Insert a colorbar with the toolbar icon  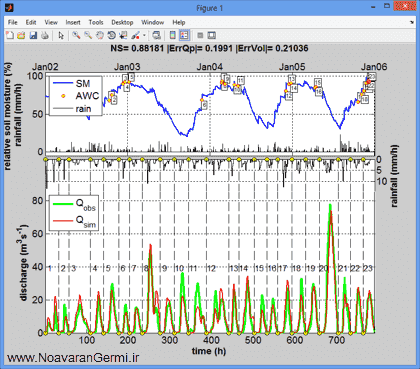tap(173, 35)
